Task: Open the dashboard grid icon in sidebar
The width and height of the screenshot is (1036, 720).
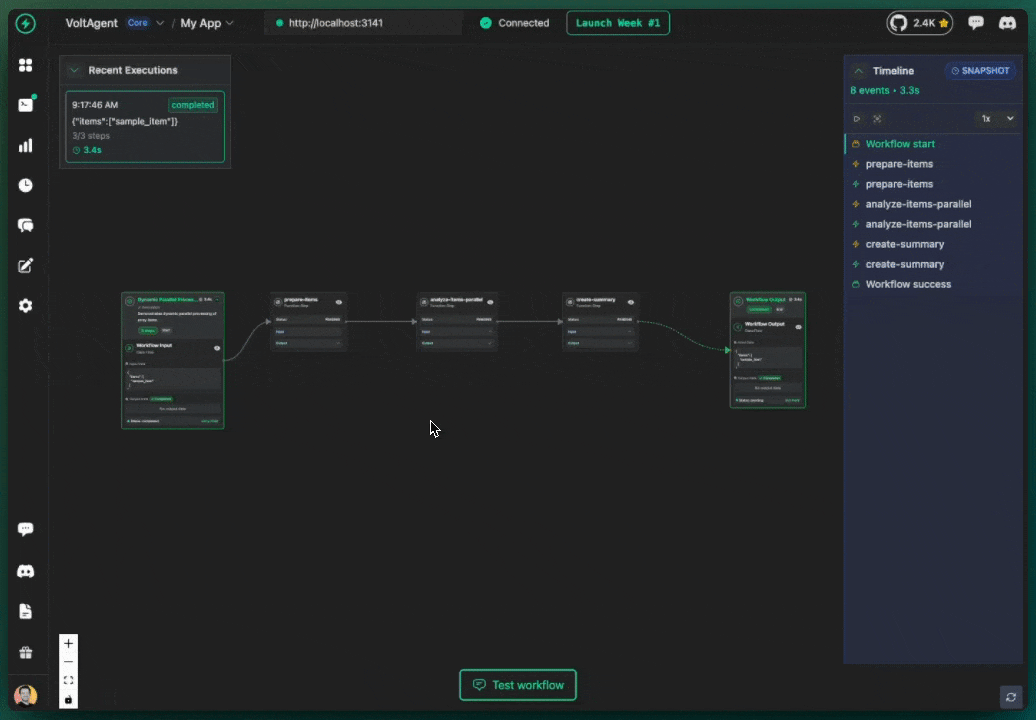Action: 25,65
